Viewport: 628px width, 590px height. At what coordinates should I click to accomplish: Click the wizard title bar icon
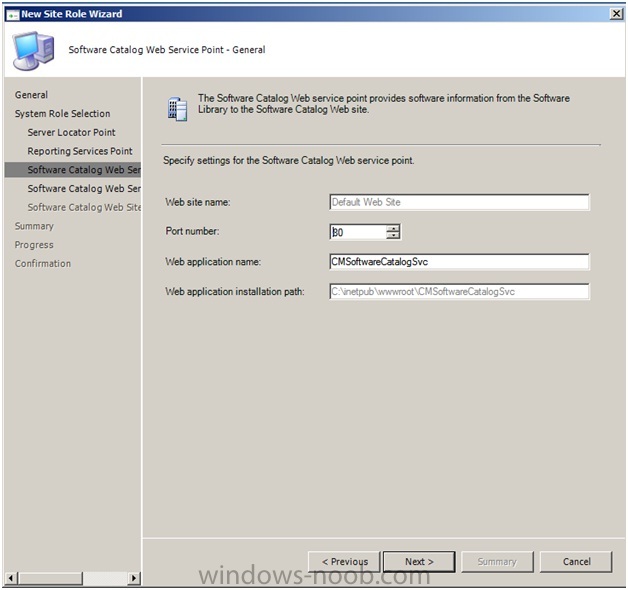(12, 15)
